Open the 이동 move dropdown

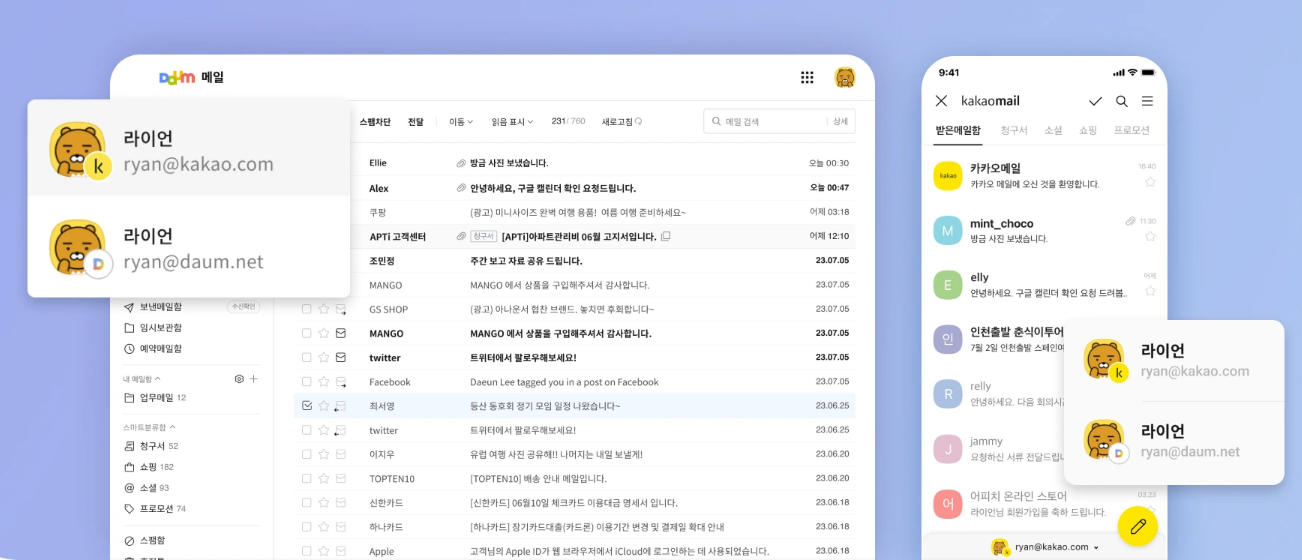(x=461, y=122)
